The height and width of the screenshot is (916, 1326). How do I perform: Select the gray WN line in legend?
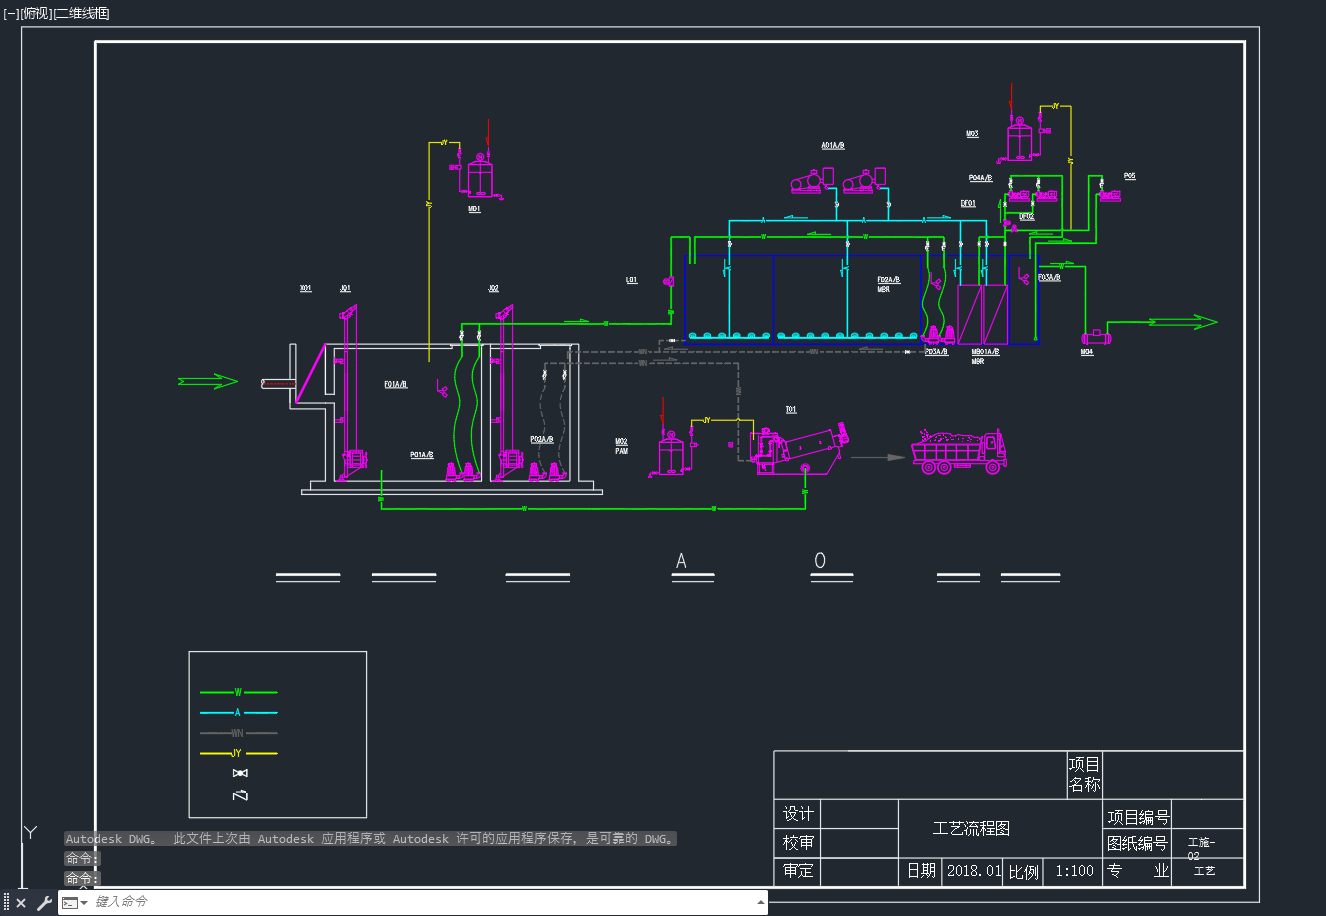[x=238, y=733]
